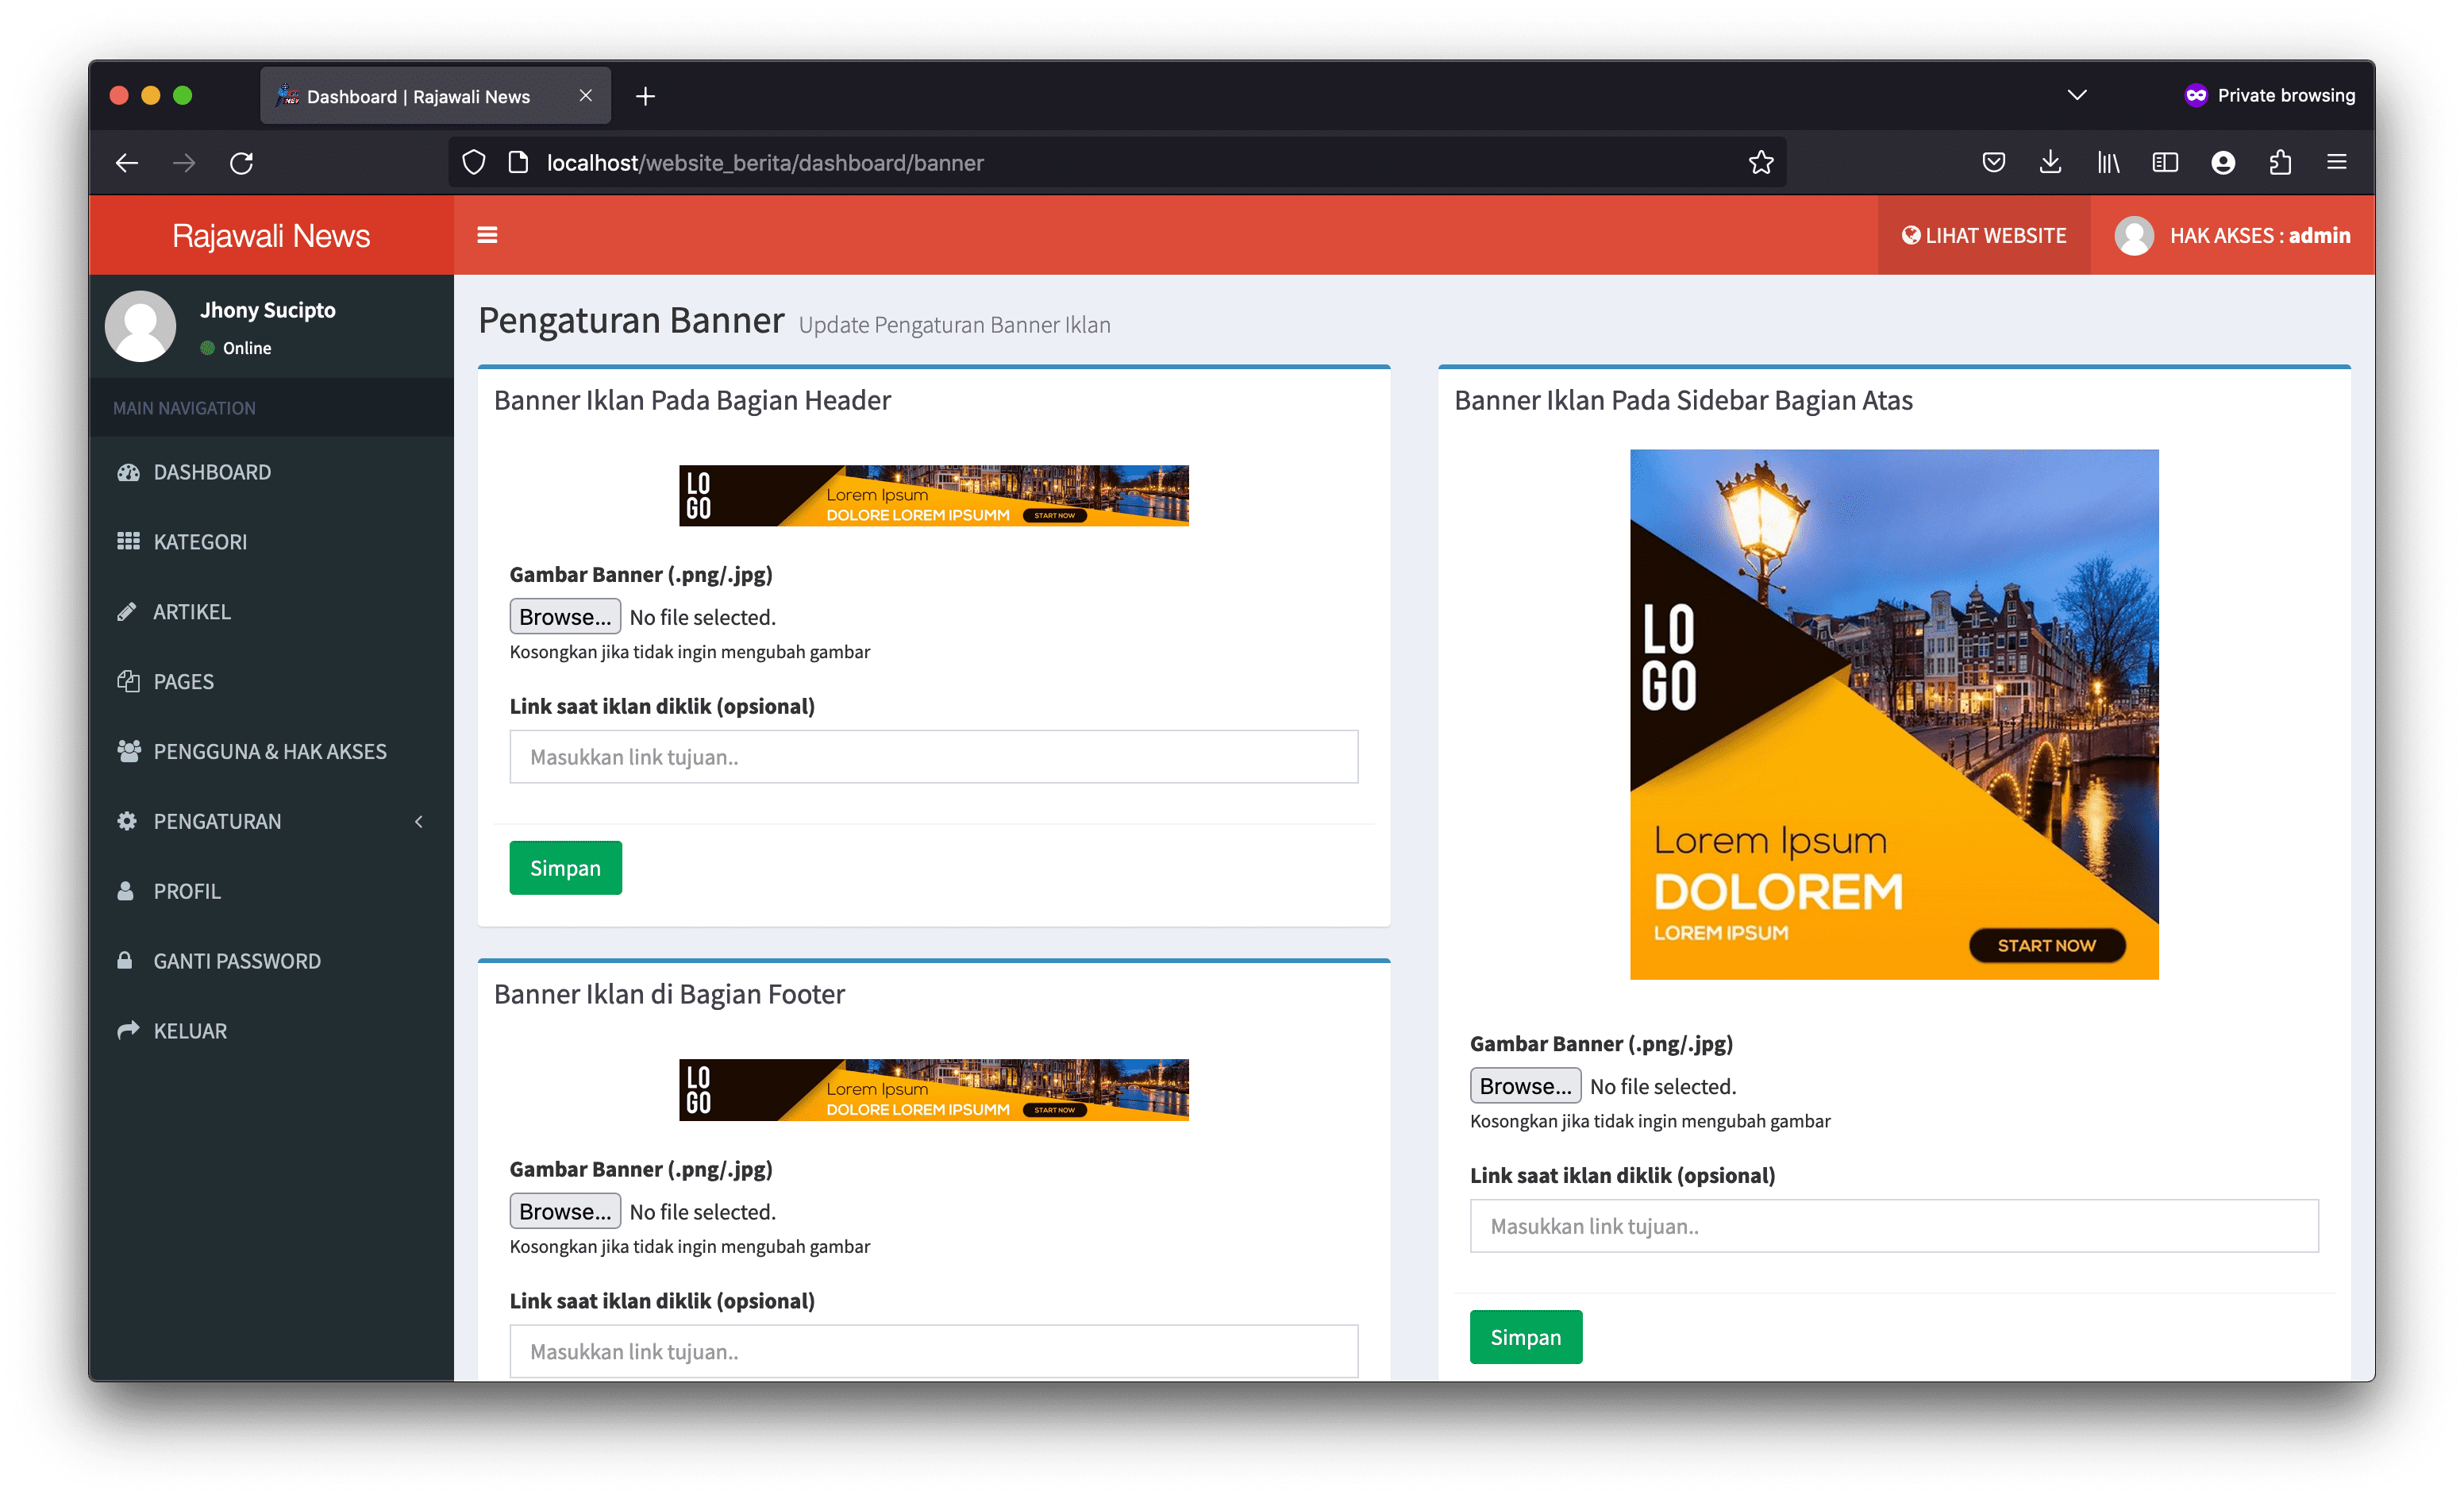Open the Profil menu item
The width and height of the screenshot is (2464, 1499).
pos(187,891)
